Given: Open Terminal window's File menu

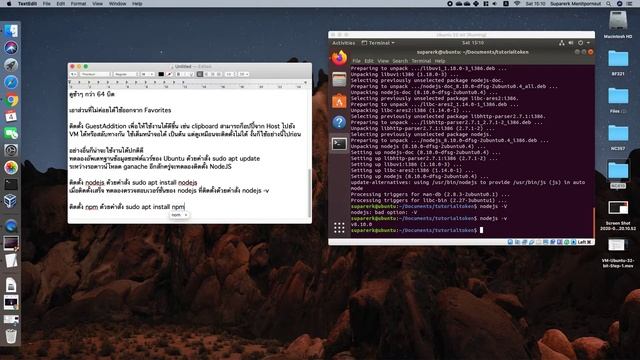Looking at the screenshot, I should pyautogui.click(x=356, y=61).
